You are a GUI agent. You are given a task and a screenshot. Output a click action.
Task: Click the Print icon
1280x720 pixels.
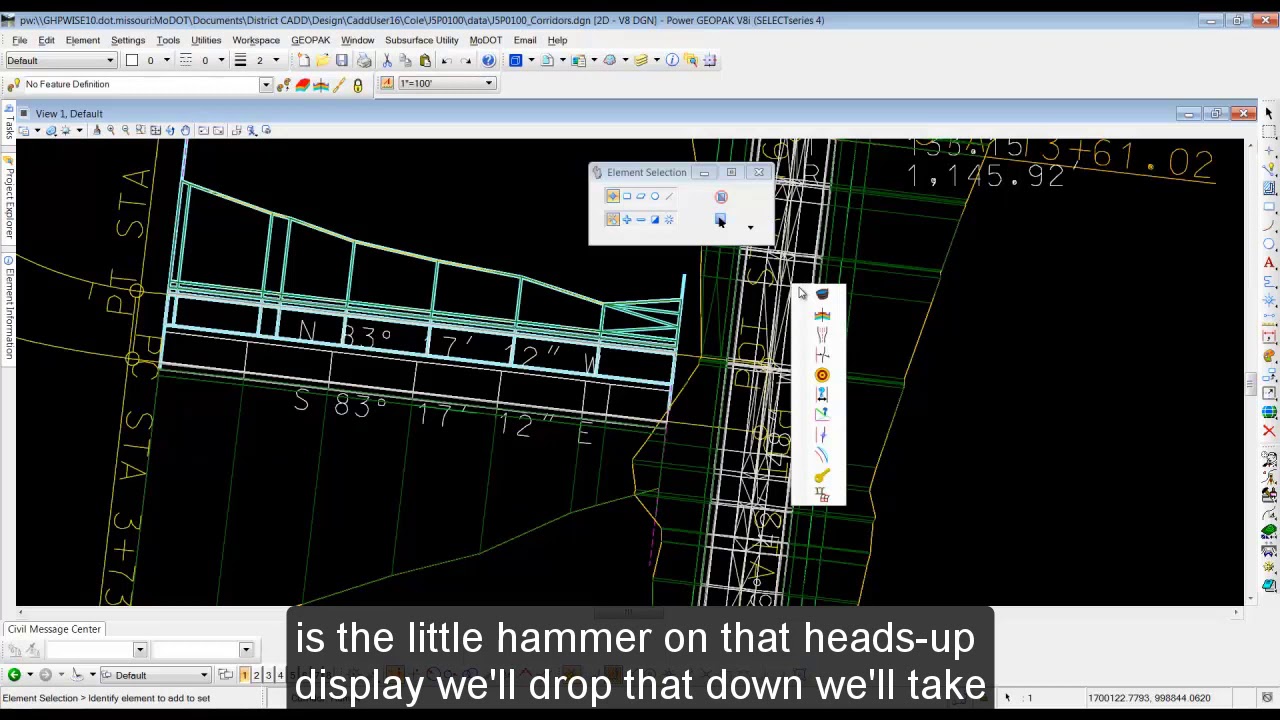[x=364, y=61]
